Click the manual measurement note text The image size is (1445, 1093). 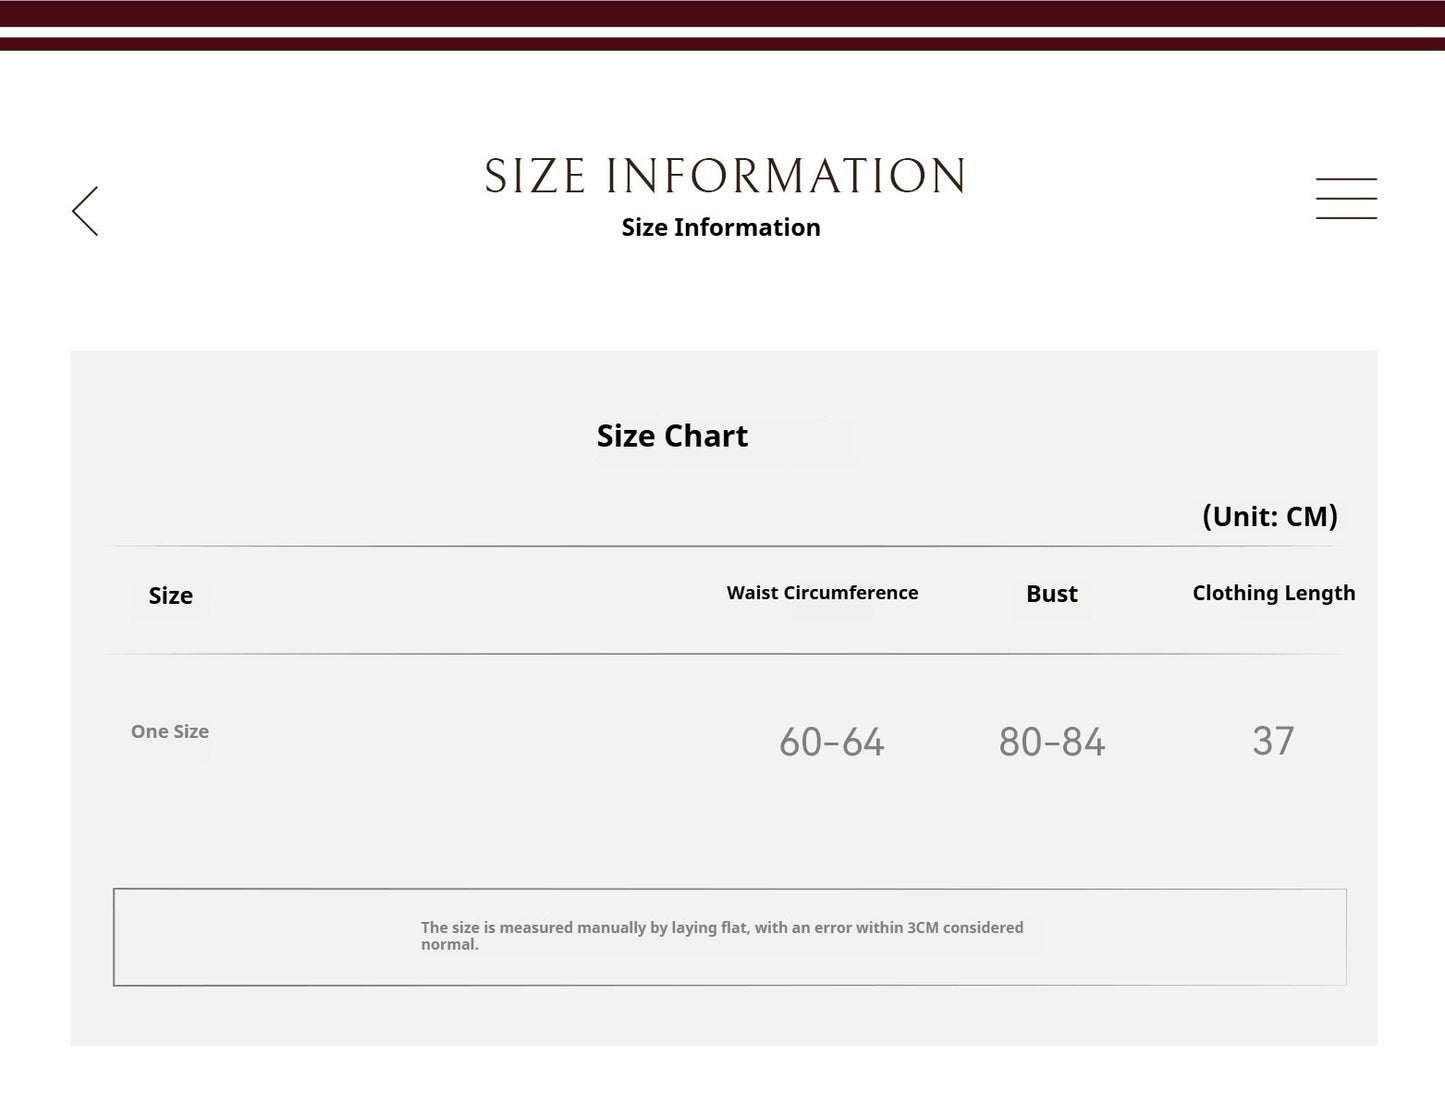click(722, 936)
